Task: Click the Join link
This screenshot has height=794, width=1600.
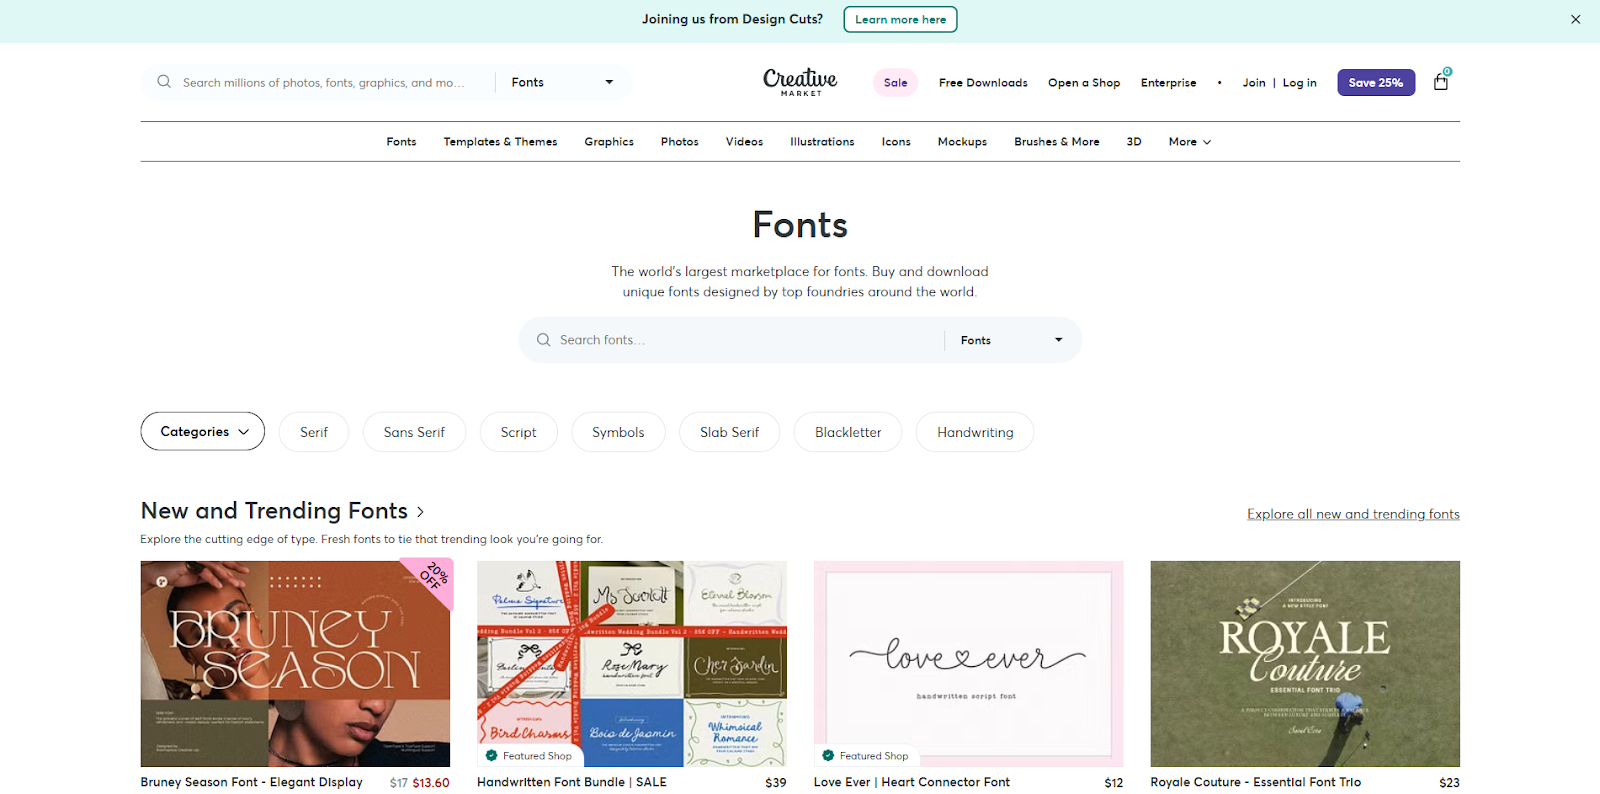Action: click(x=1254, y=83)
